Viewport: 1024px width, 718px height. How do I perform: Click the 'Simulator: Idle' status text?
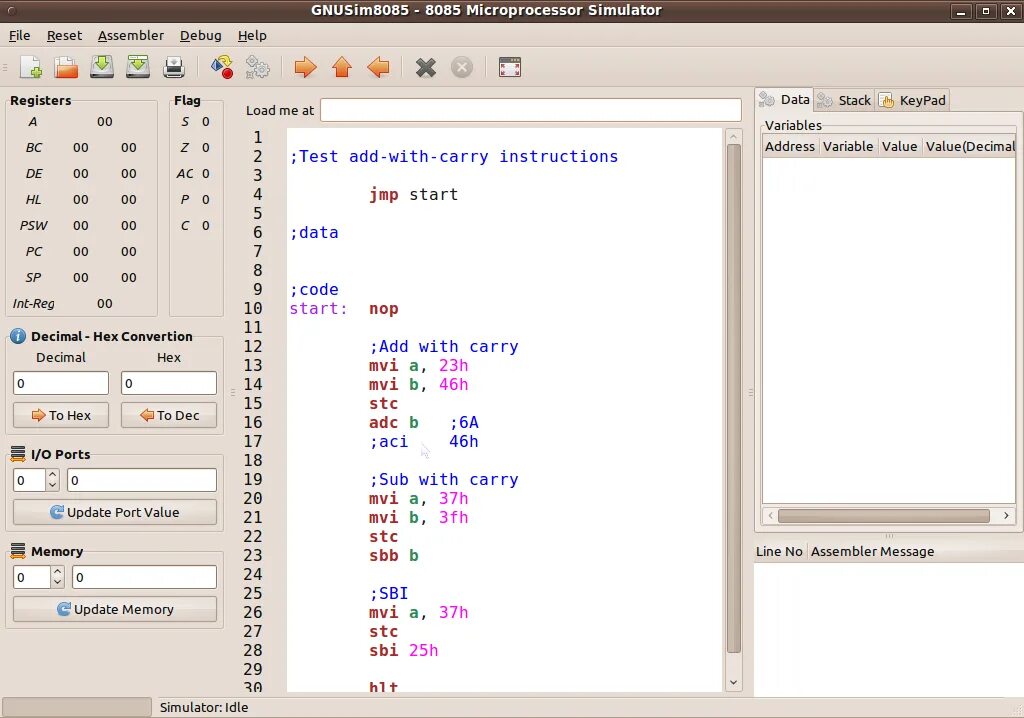point(204,708)
